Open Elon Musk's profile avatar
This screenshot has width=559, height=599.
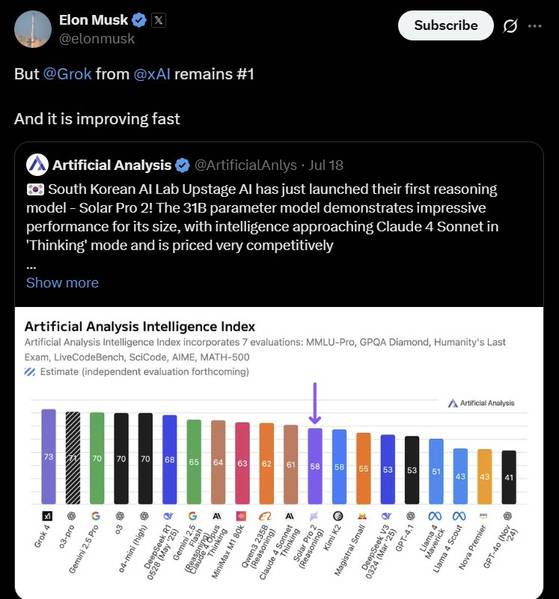point(33,29)
